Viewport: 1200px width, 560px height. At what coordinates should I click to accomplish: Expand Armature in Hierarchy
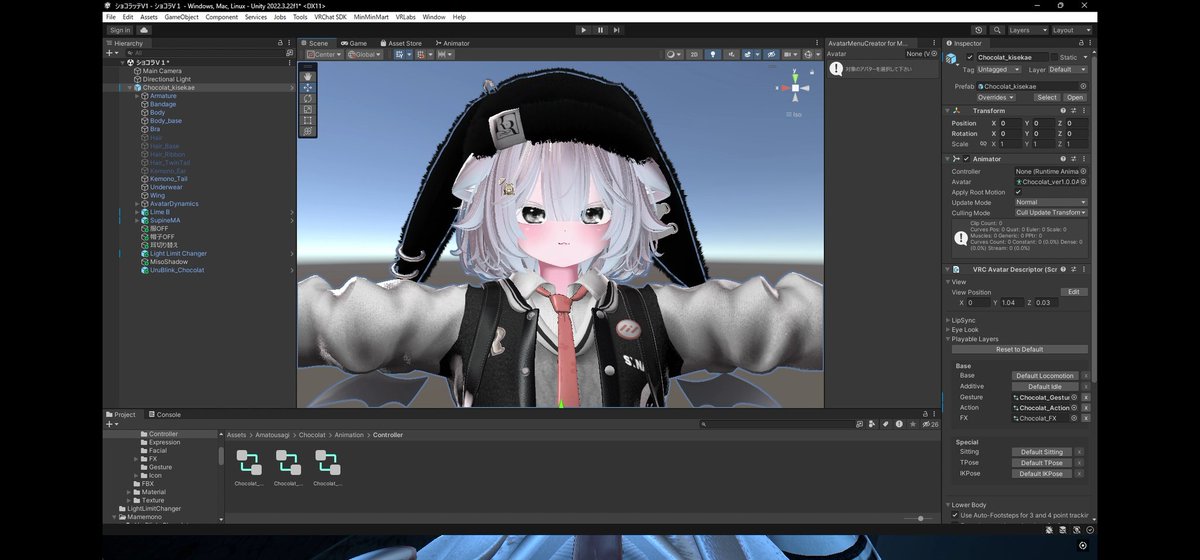pyautogui.click(x=138, y=96)
